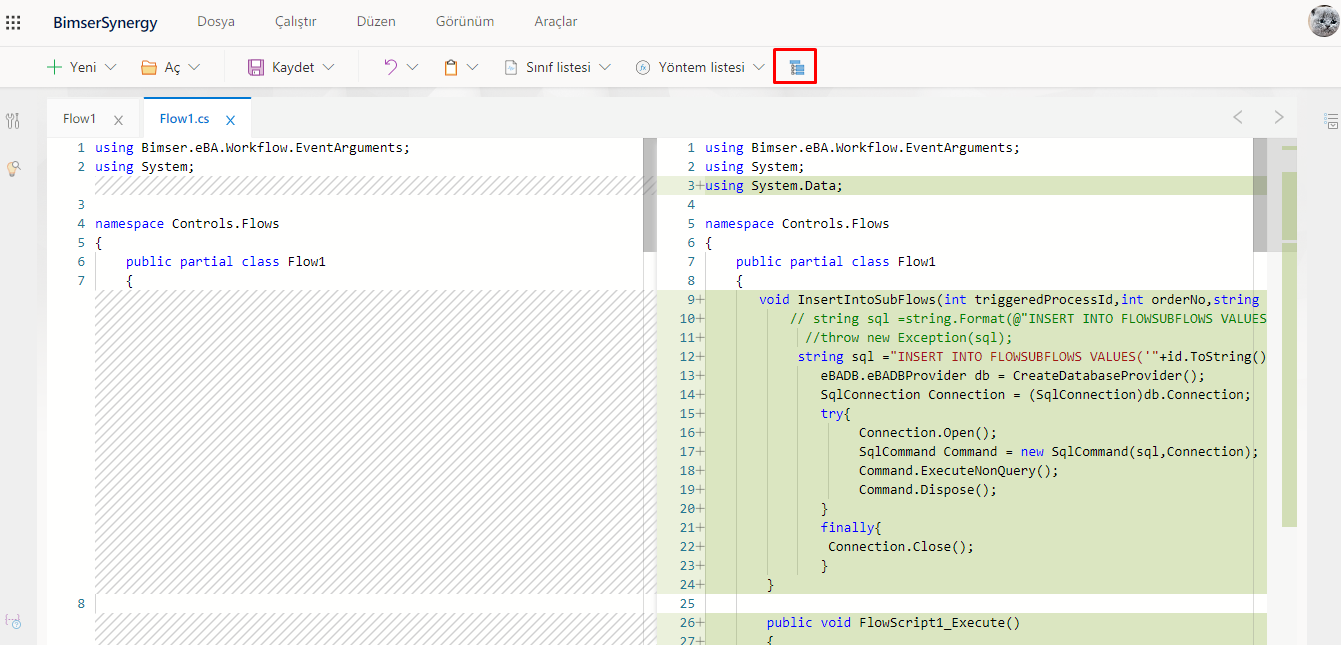The height and width of the screenshot is (645, 1341).
Task: Click the tools icon in left sidebar
Action: click(13, 121)
